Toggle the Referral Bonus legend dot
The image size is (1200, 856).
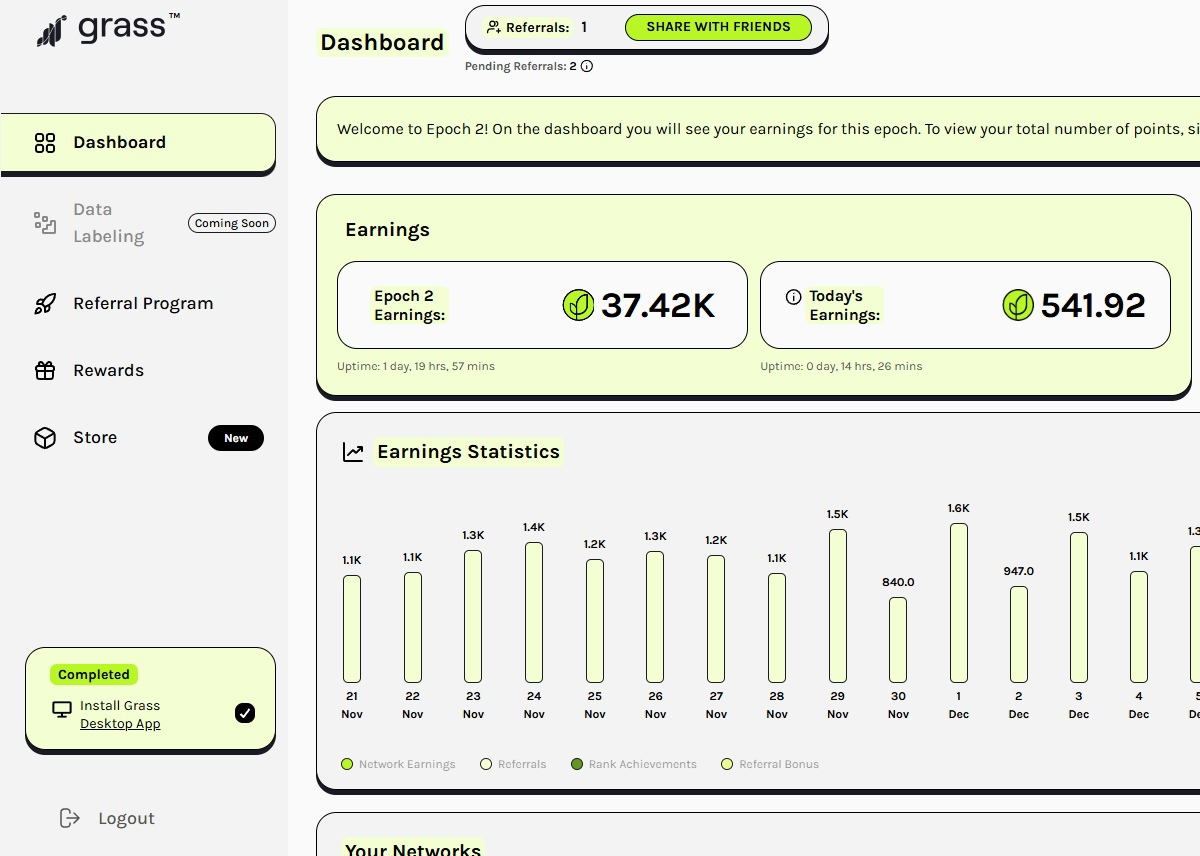tap(727, 764)
